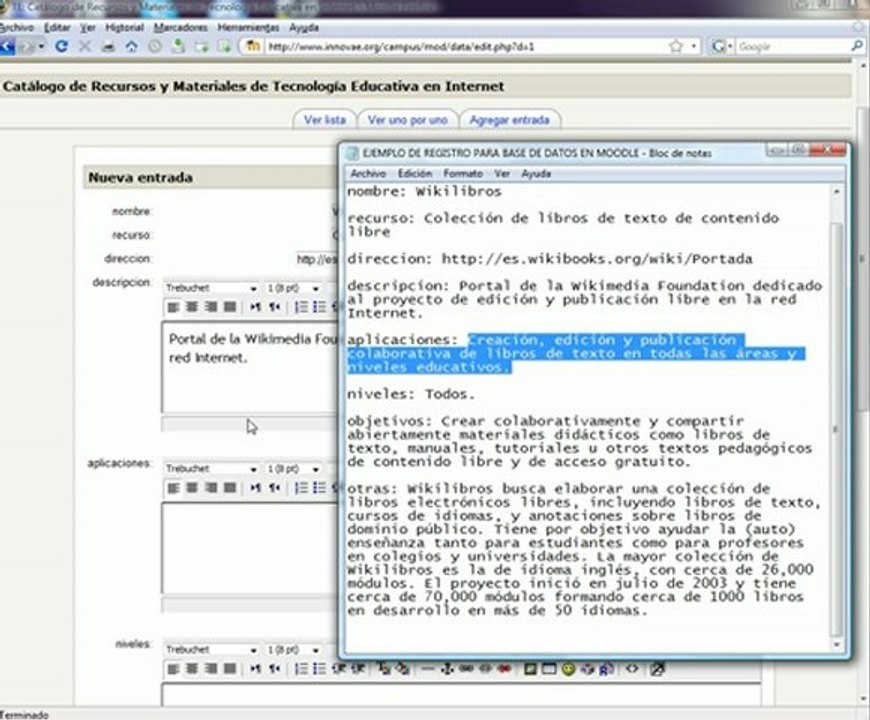Open Firefox Marcadores menu
870x720 pixels.
180,27
